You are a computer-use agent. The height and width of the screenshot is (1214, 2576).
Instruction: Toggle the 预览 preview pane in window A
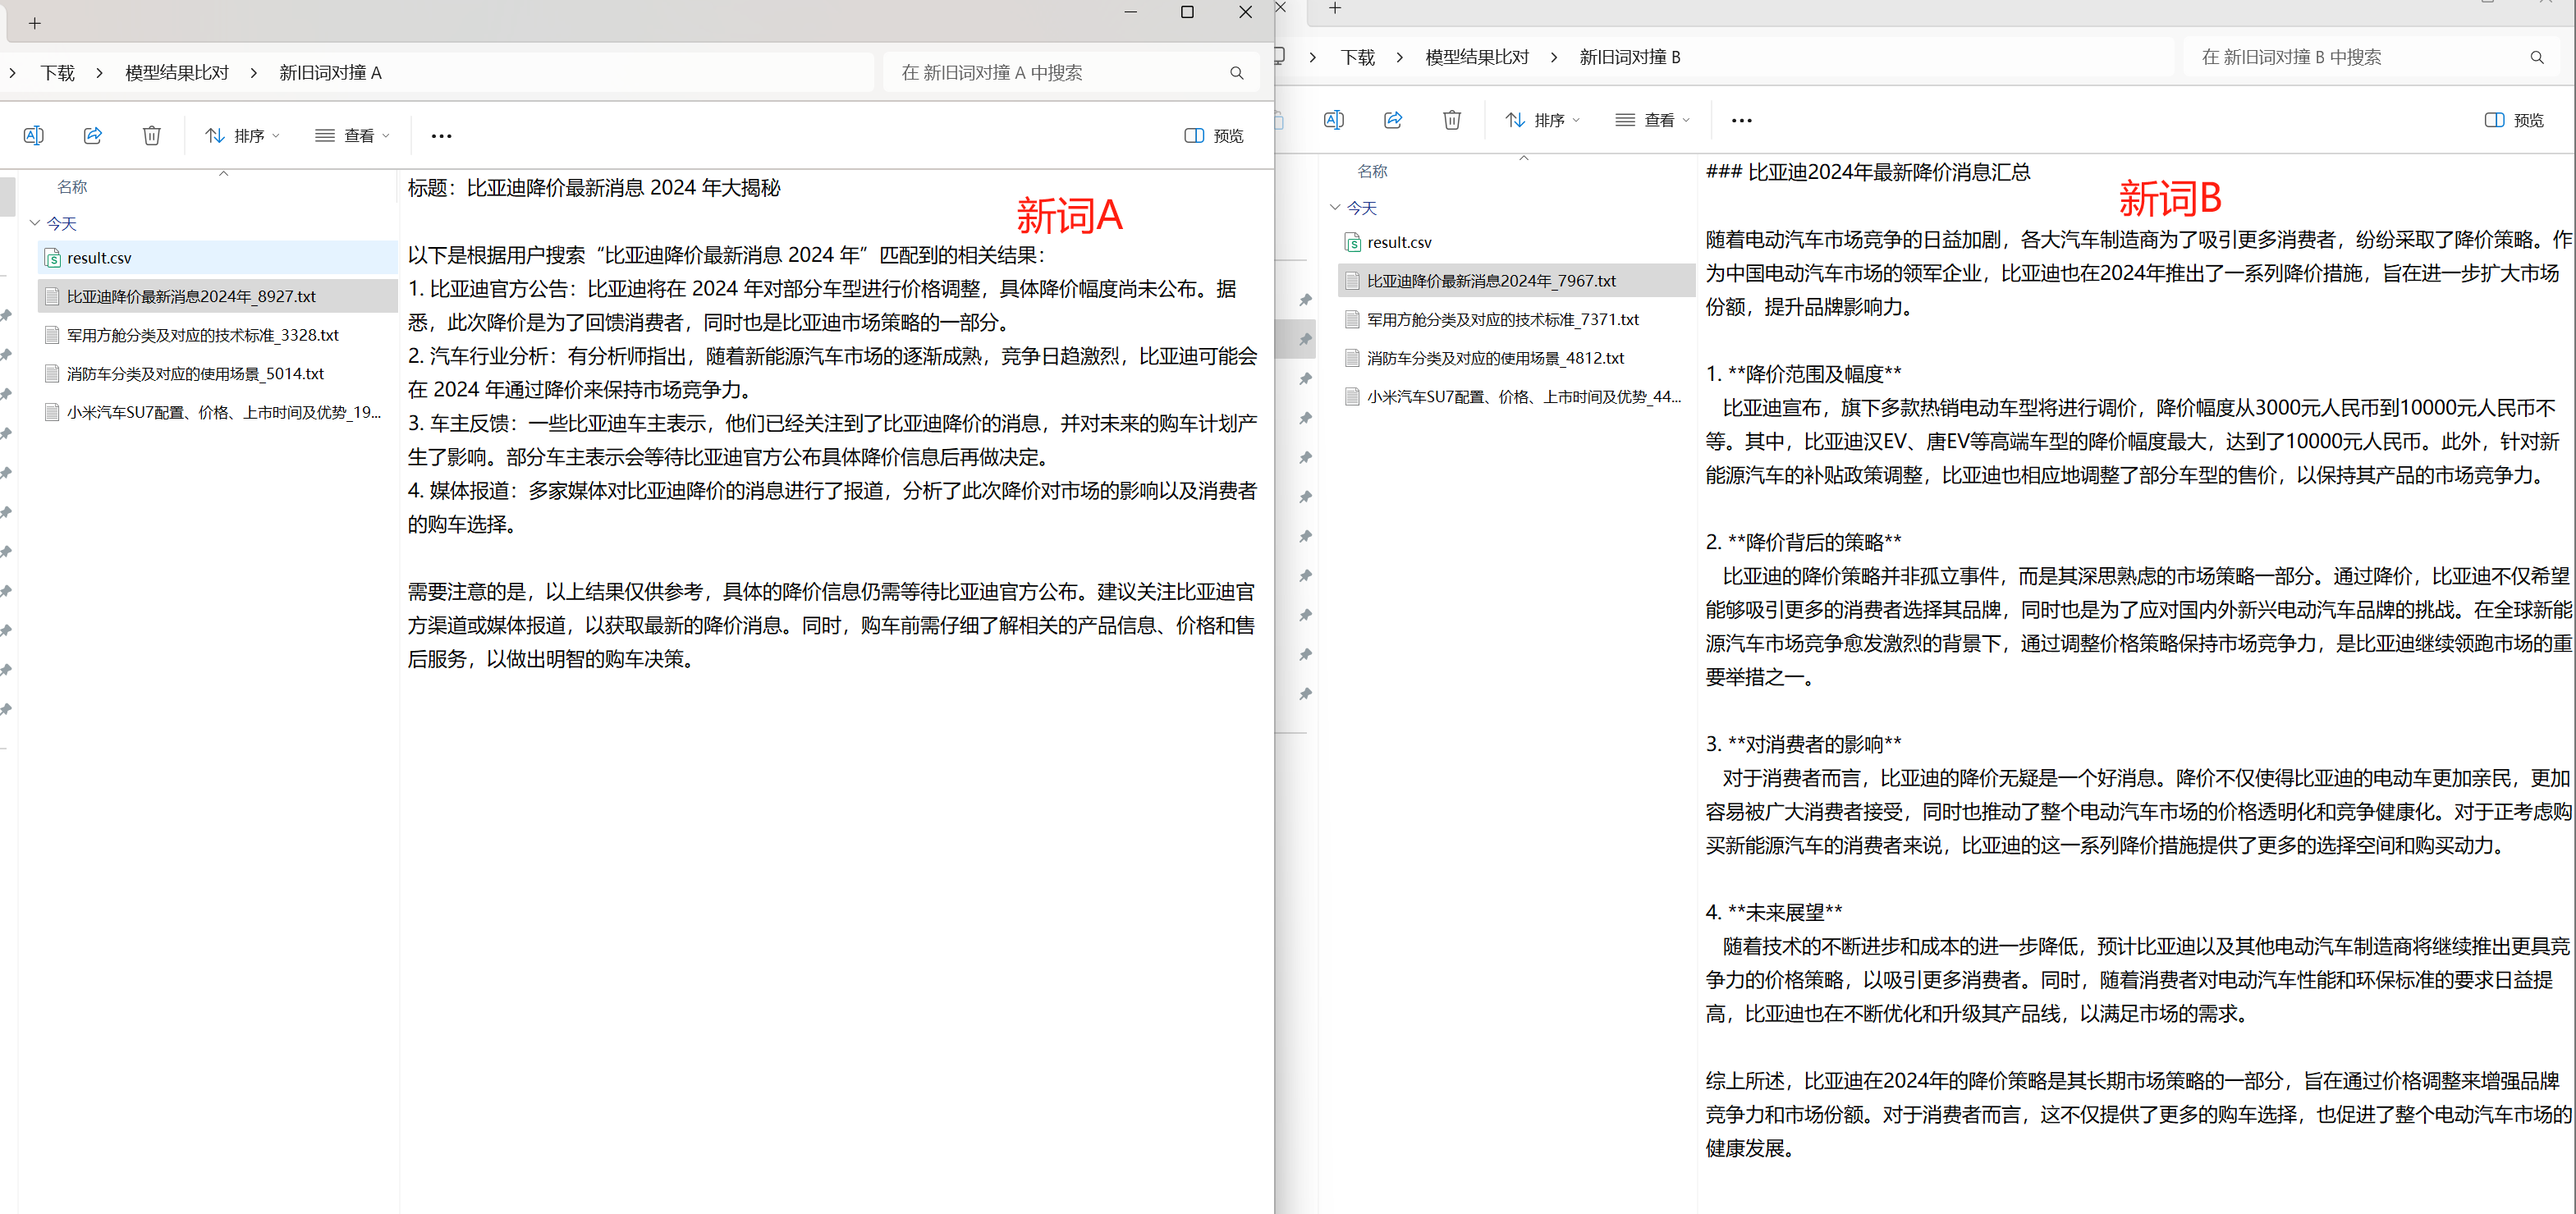[x=1213, y=135]
